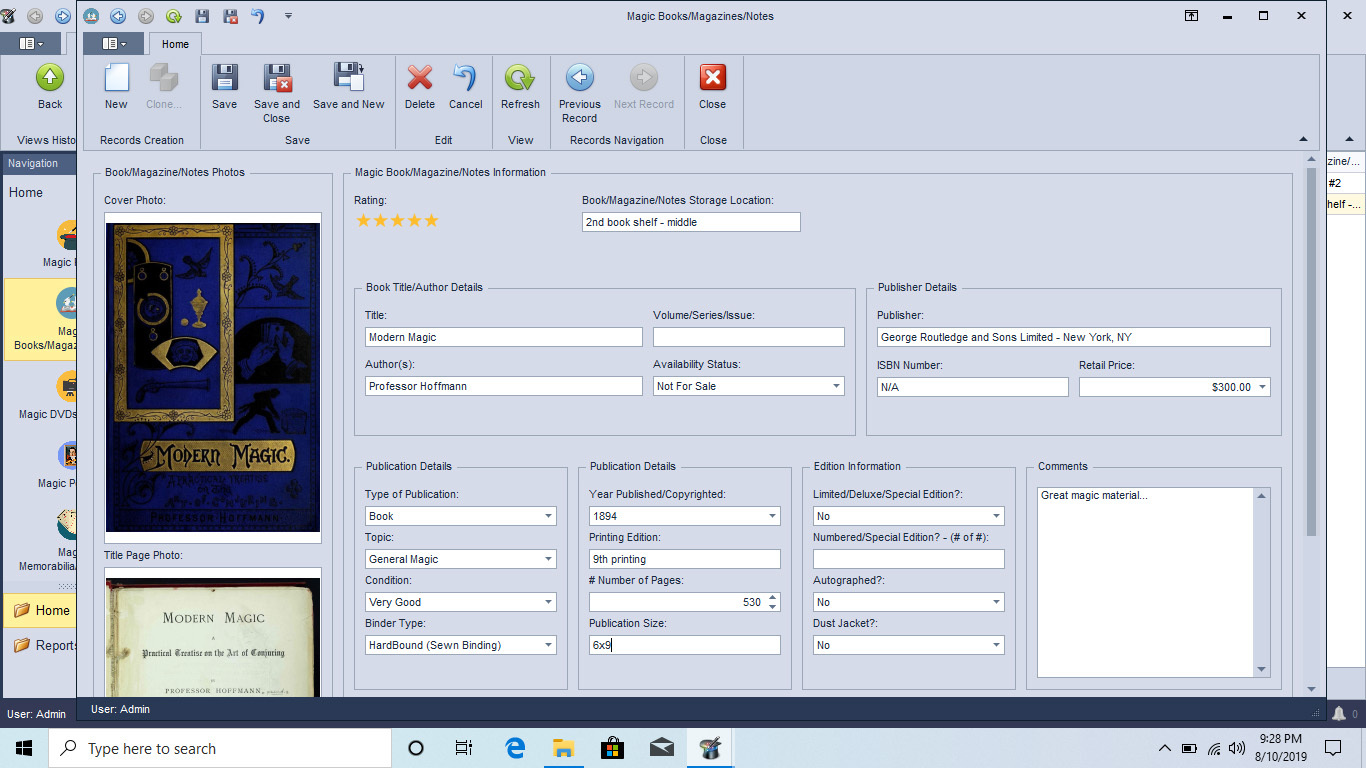
Task: Click the Publisher input field
Action: click(x=1073, y=337)
